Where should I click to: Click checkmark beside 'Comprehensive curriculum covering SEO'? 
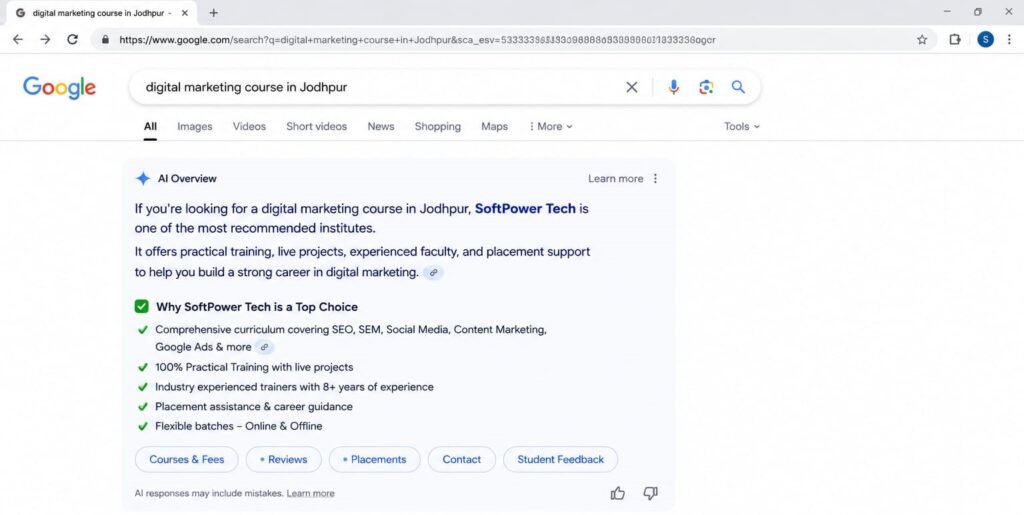click(142, 330)
